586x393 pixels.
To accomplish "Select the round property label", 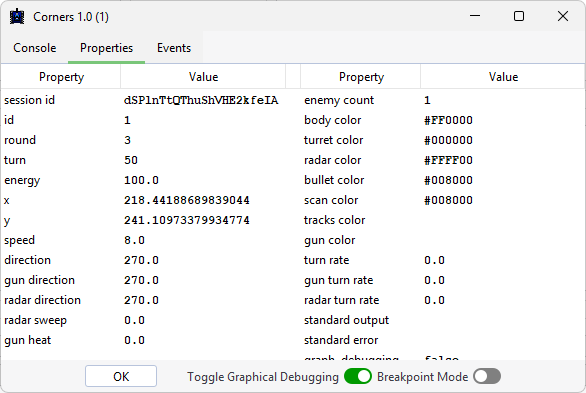I will click(20, 140).
